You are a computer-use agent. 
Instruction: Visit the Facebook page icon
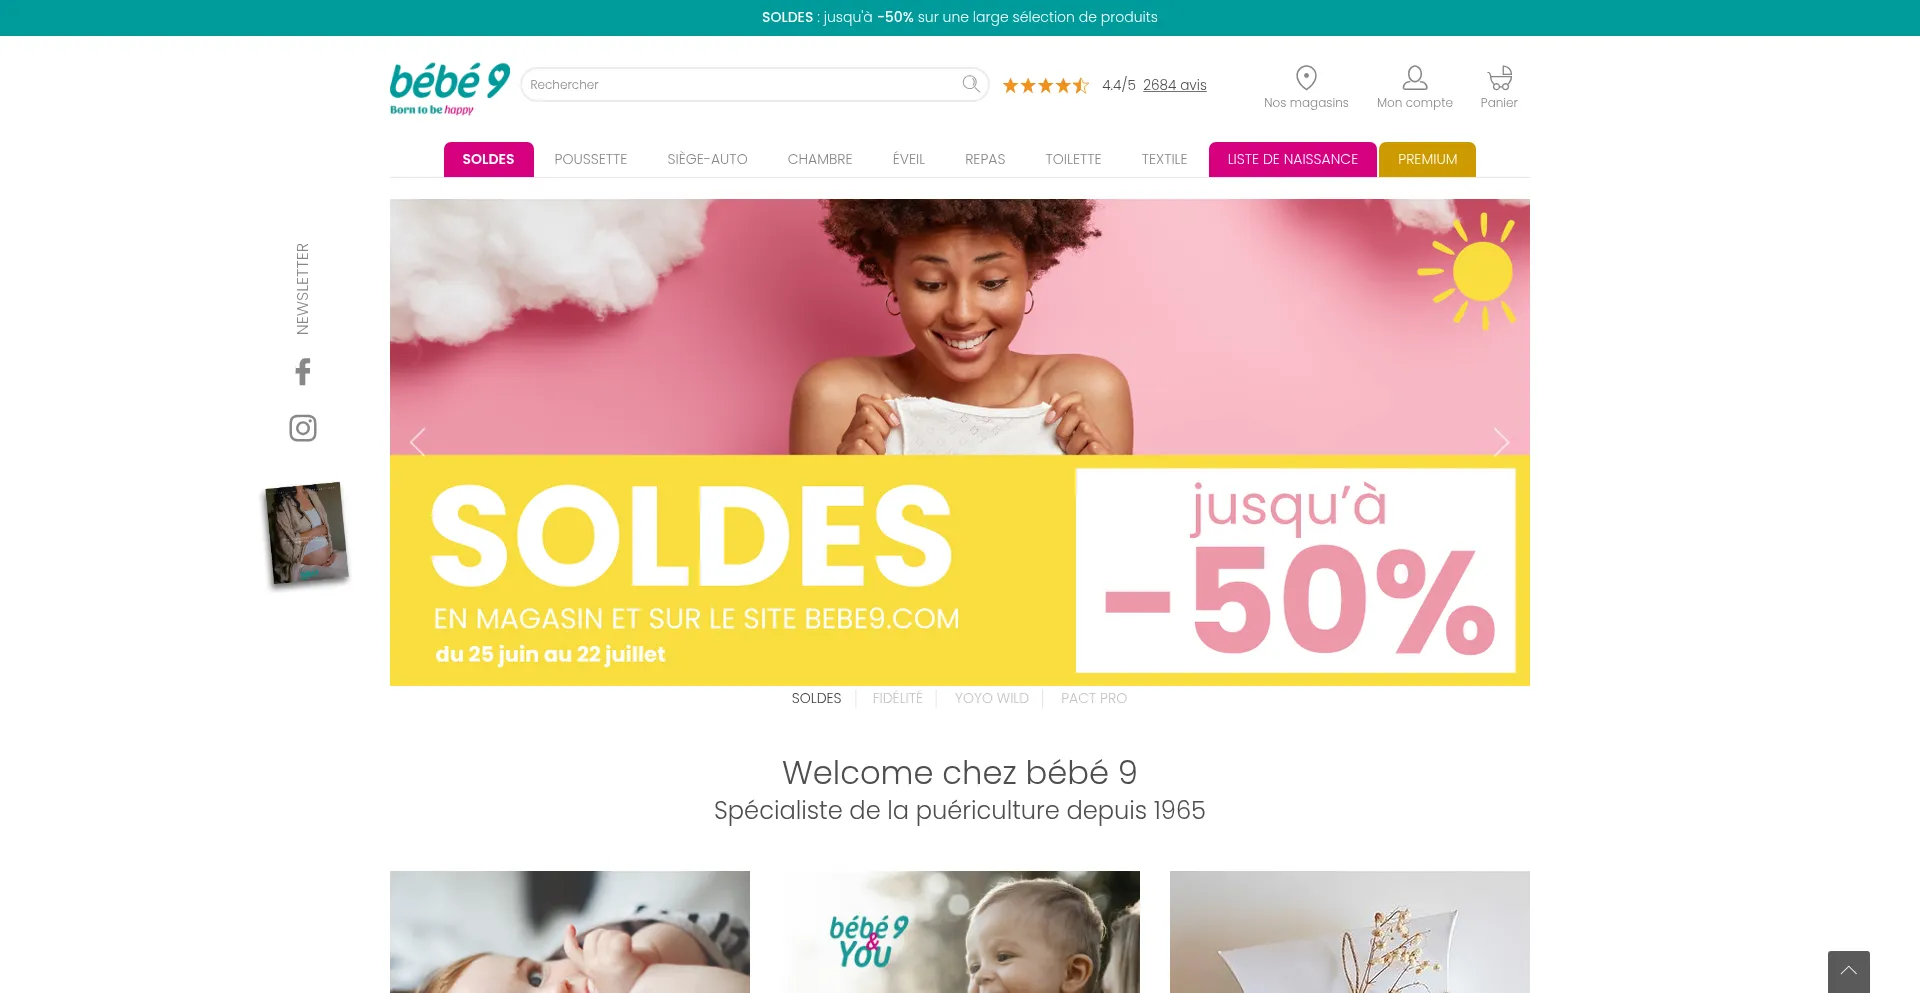[x=303, y=372]
